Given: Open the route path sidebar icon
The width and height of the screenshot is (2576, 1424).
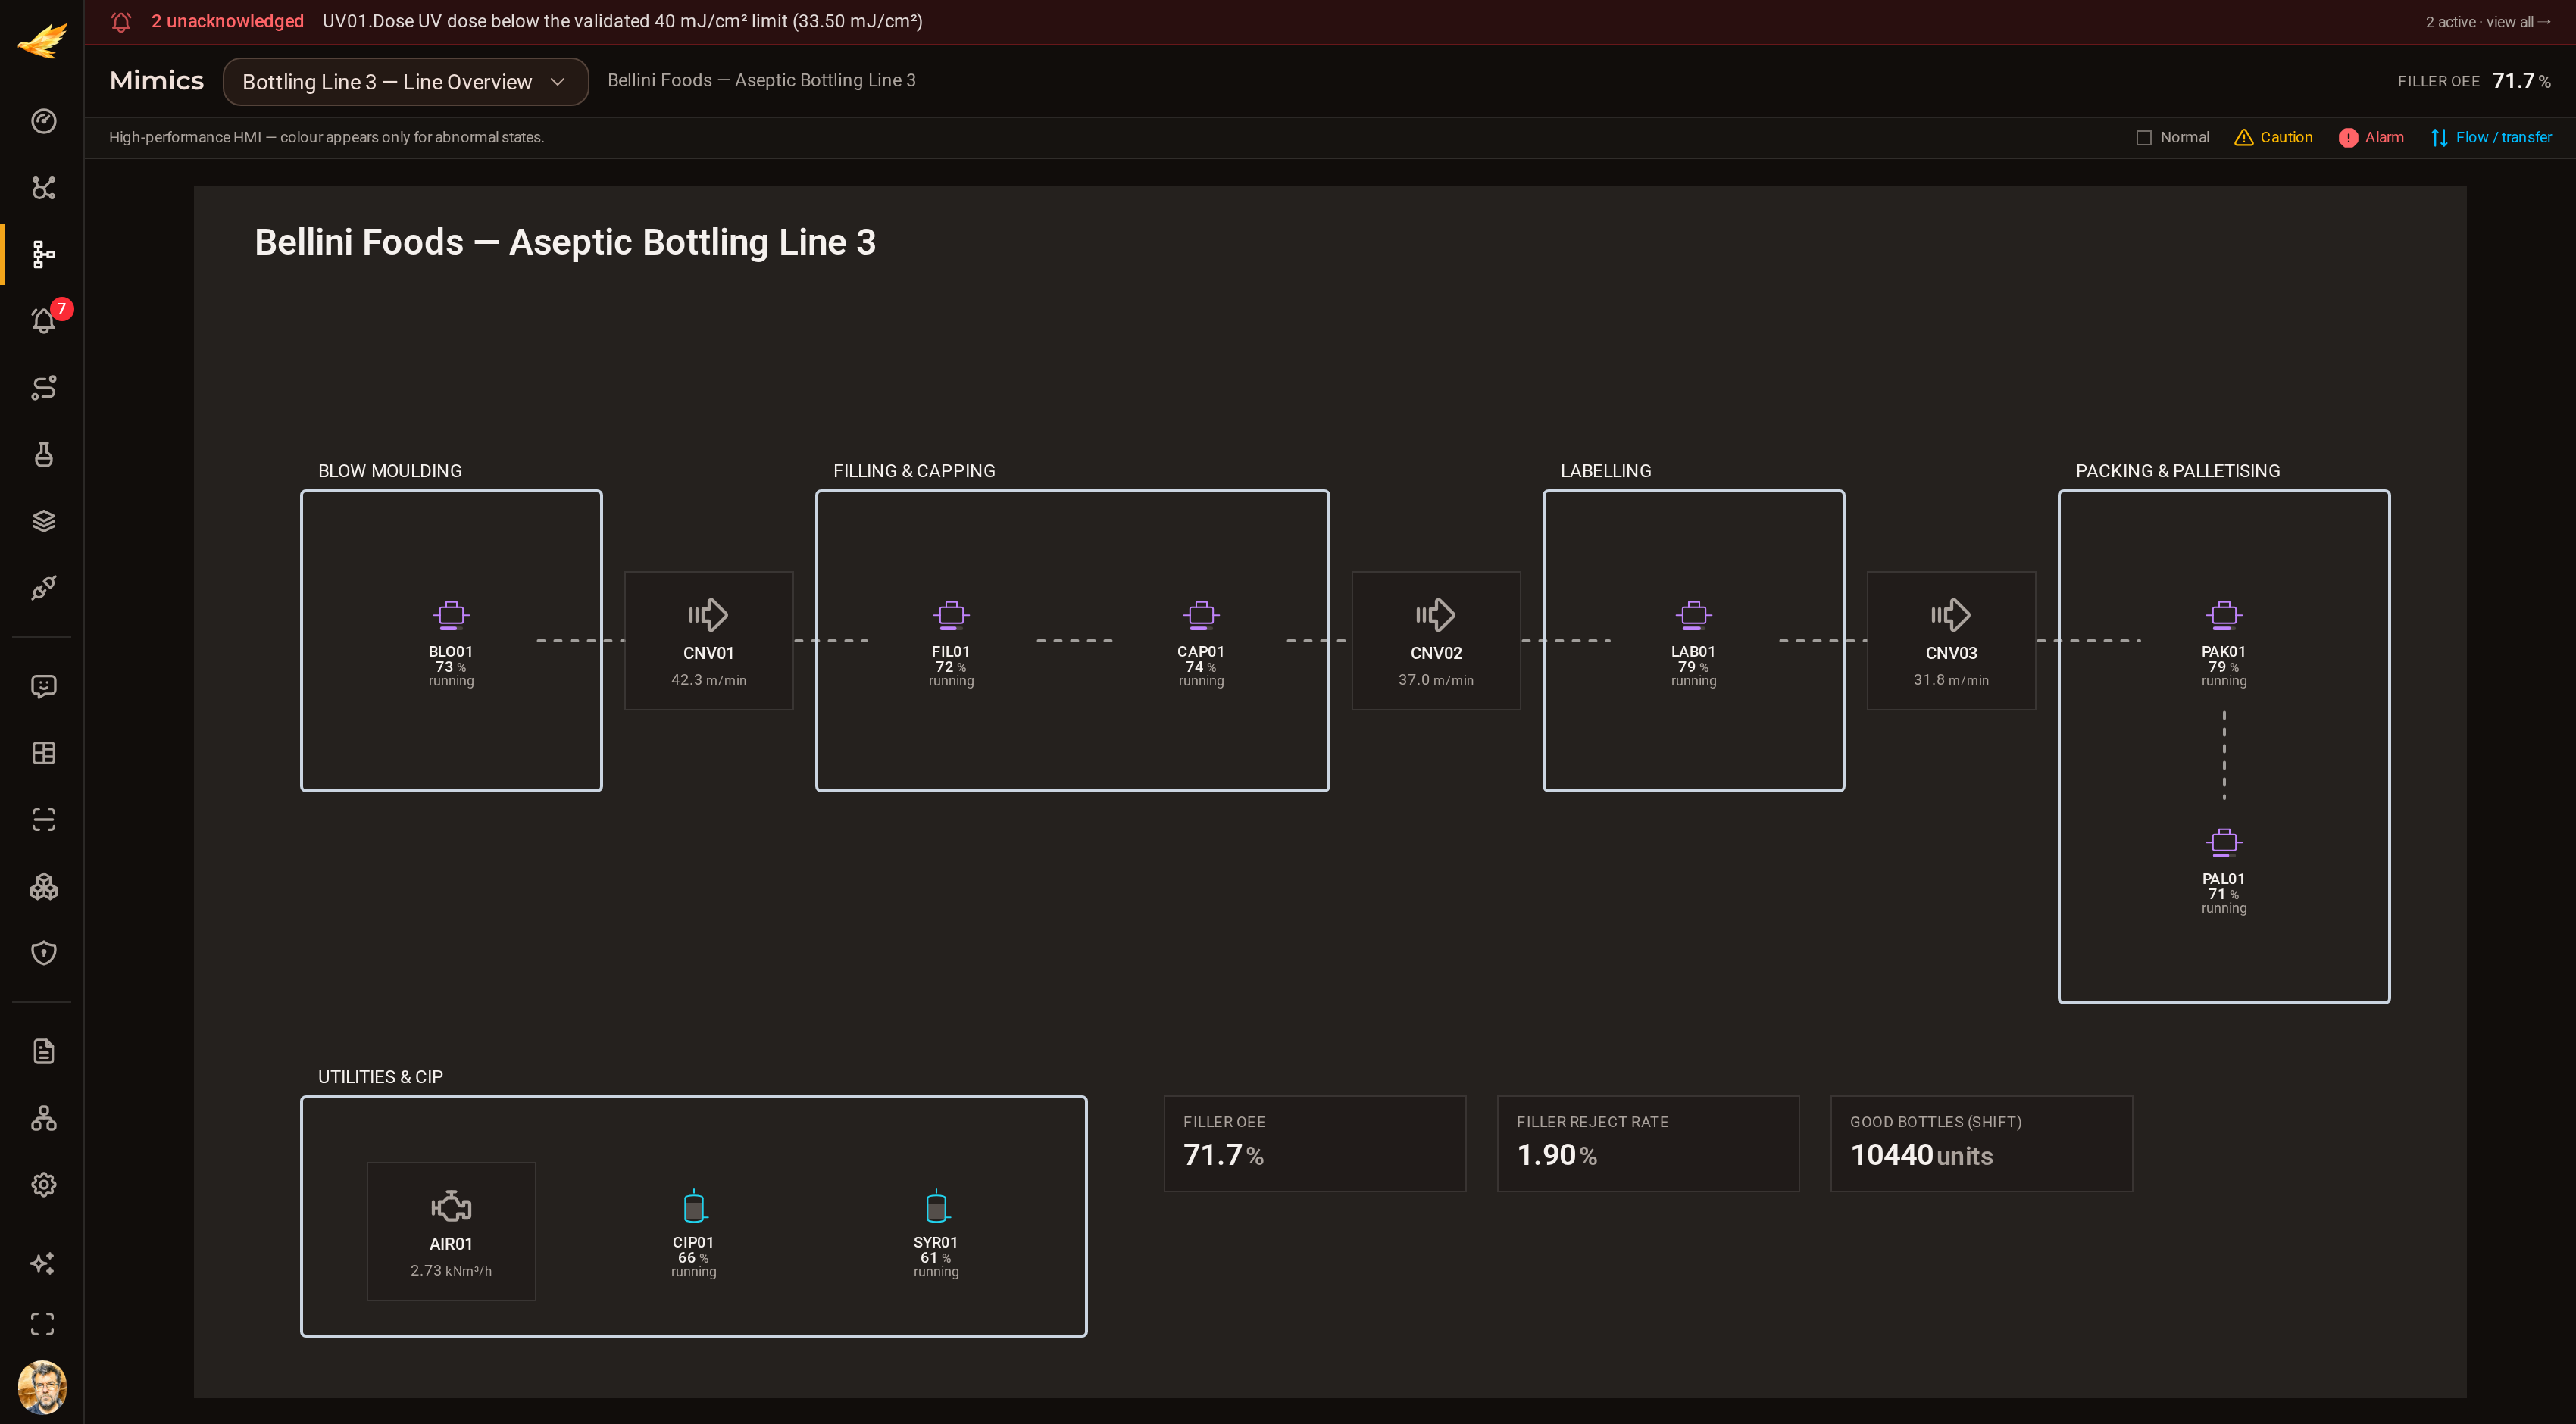Looking at the screenshot, I should click(43, 388).
